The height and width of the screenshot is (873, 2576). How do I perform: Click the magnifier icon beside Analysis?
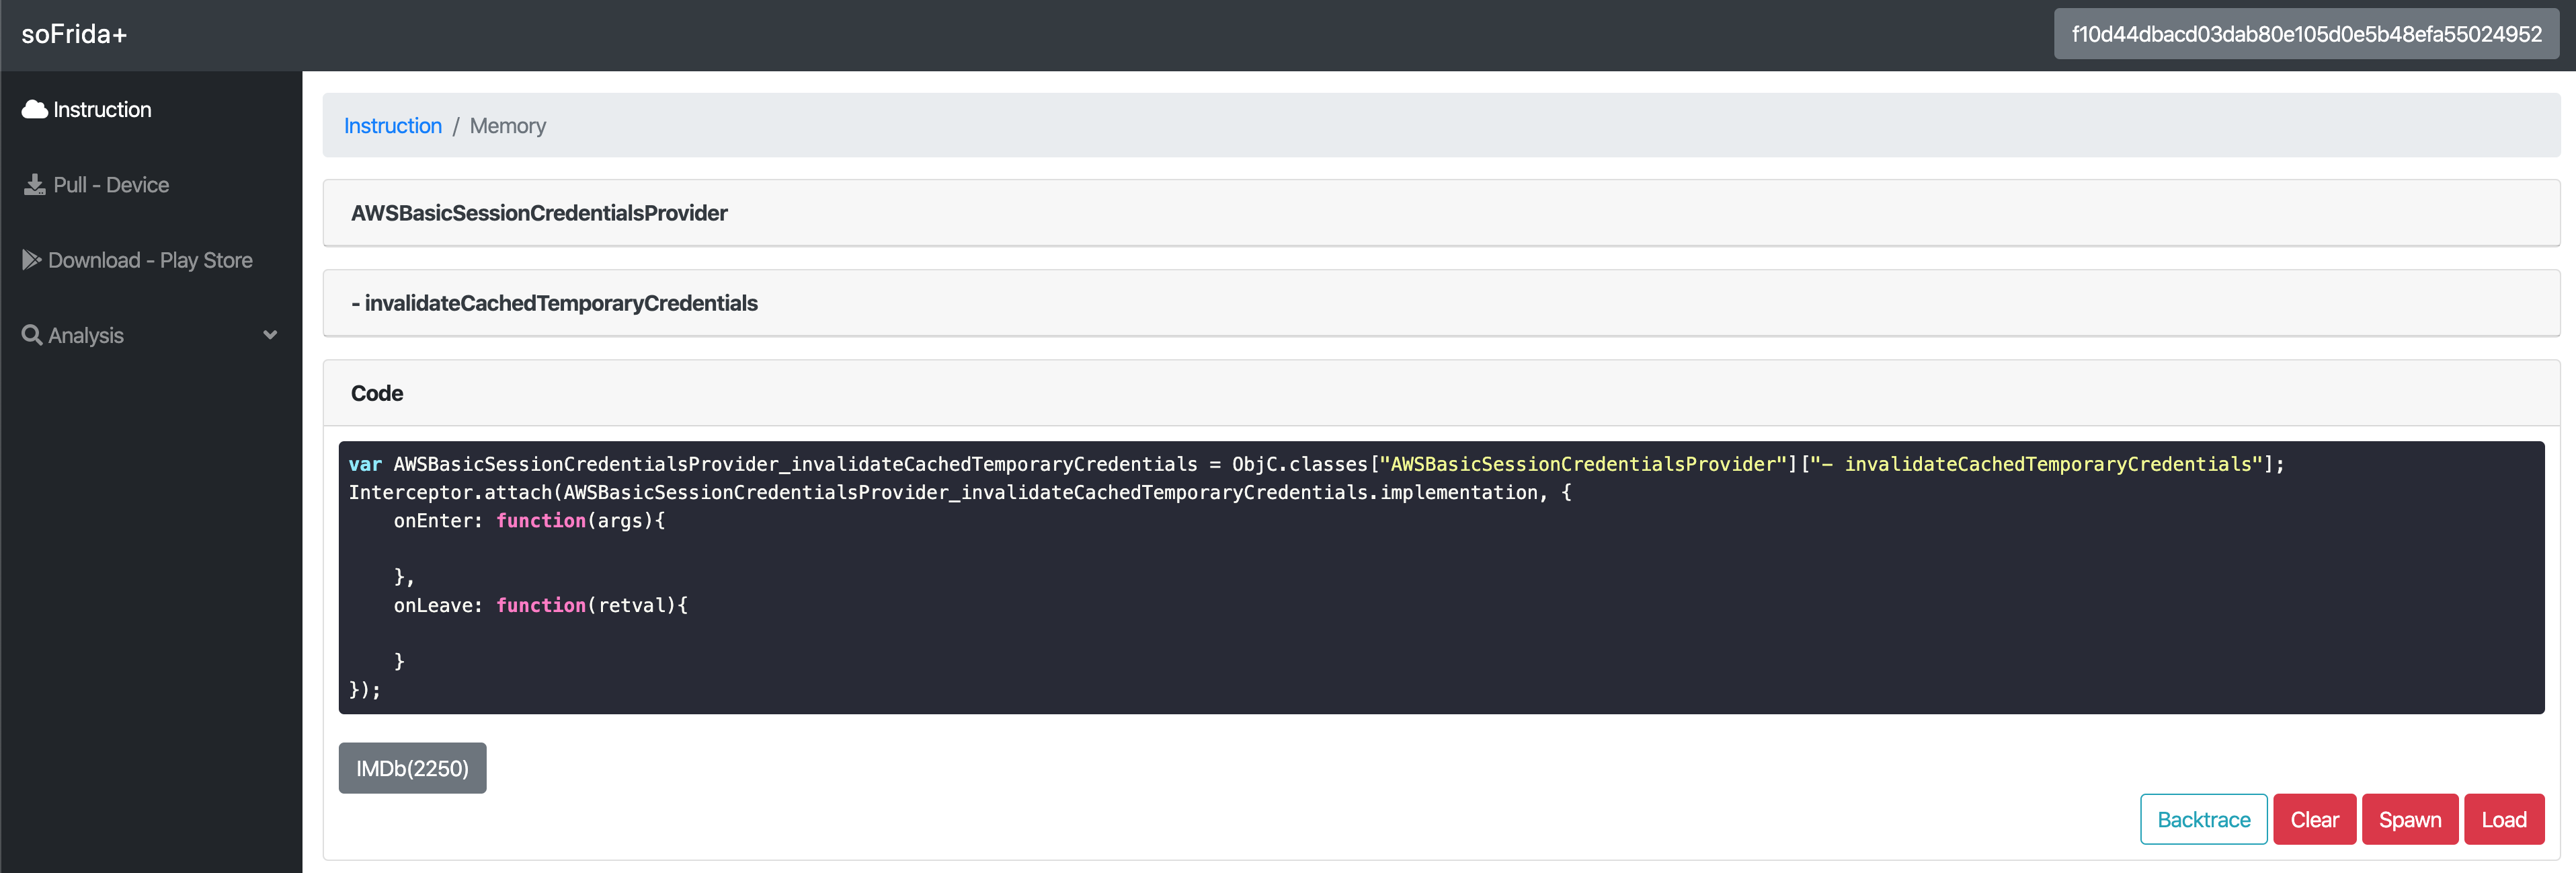click(32, 335)
